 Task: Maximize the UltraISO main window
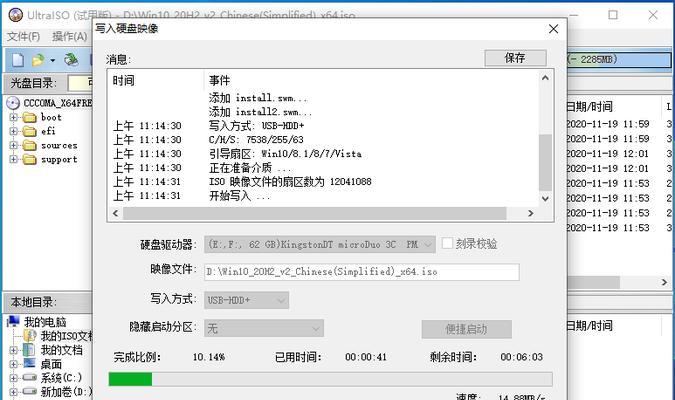tap(613, 15)
